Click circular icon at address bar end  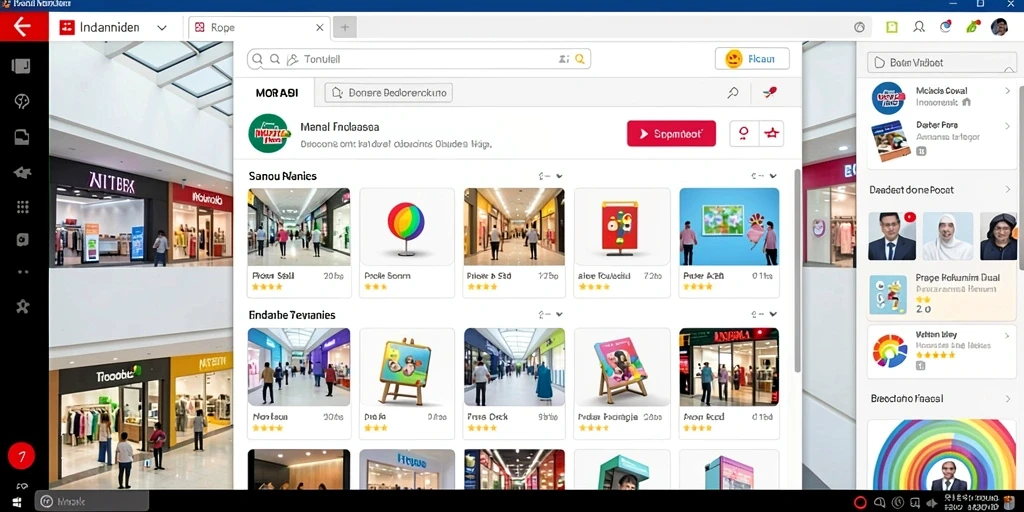click(x=859, y=27)
